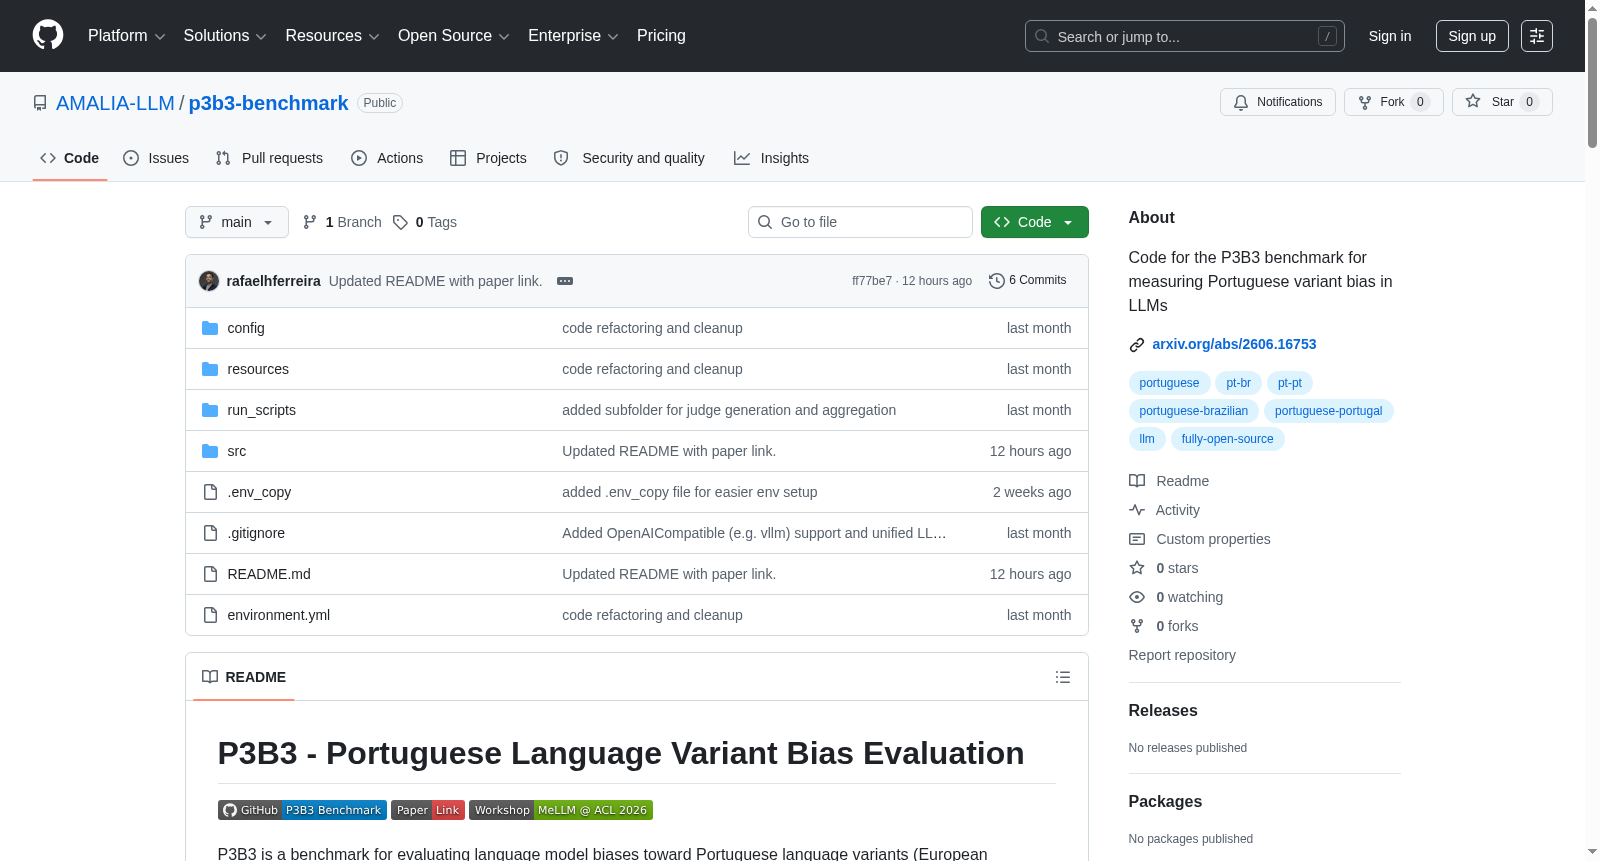The image size is (1600, 861).
Task: Click the pt-br topic tag
Action: pyautogui.click(x=1238, y=383)
